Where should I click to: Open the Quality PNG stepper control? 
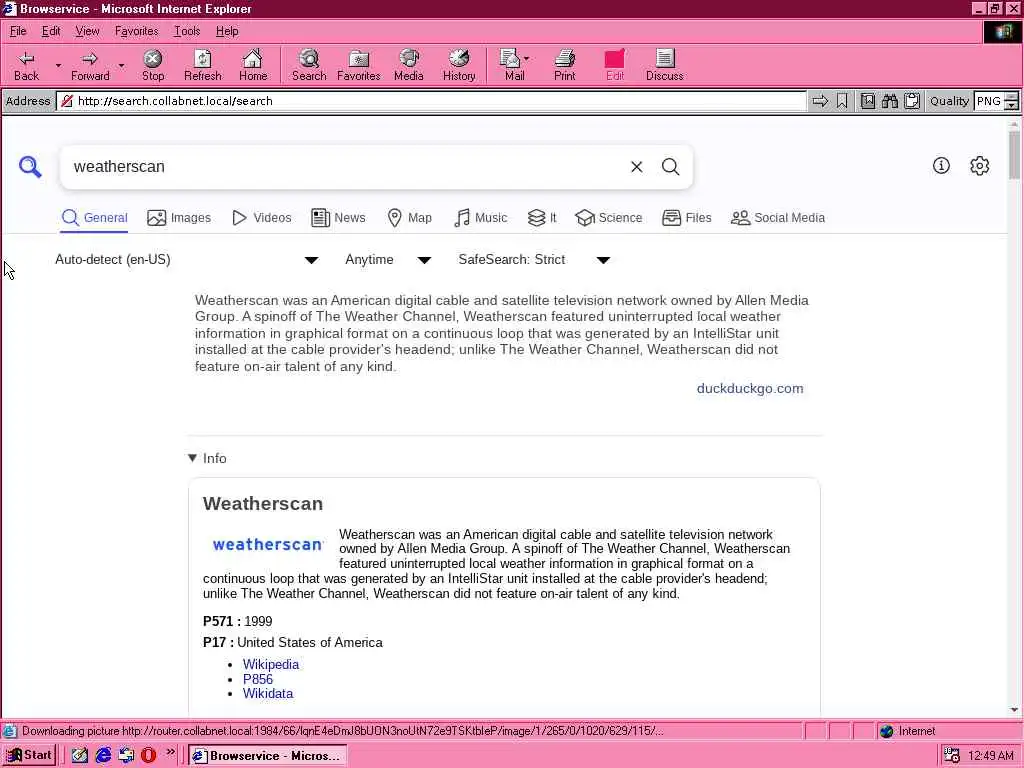1011,101
